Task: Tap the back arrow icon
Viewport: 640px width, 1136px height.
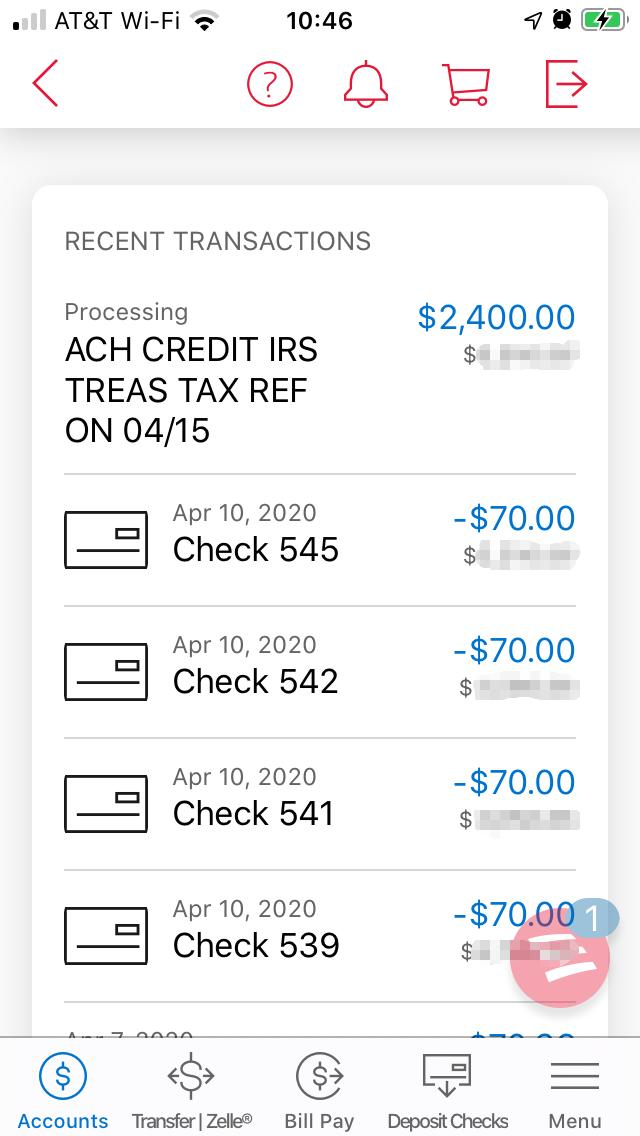Action: coord(46,84)
